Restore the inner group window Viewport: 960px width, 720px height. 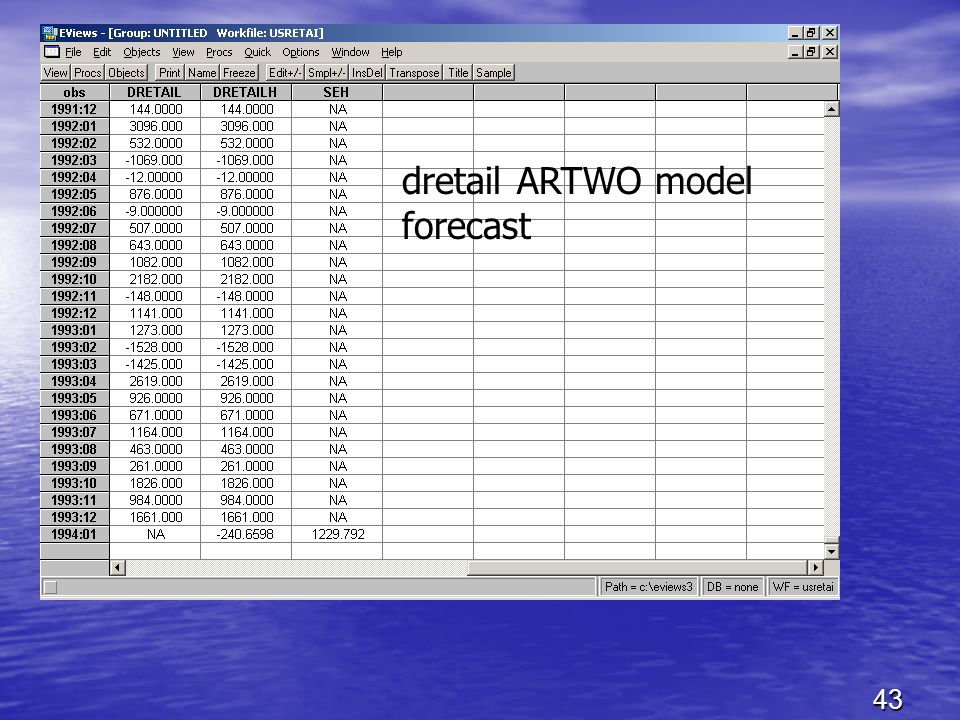point(812,52)
